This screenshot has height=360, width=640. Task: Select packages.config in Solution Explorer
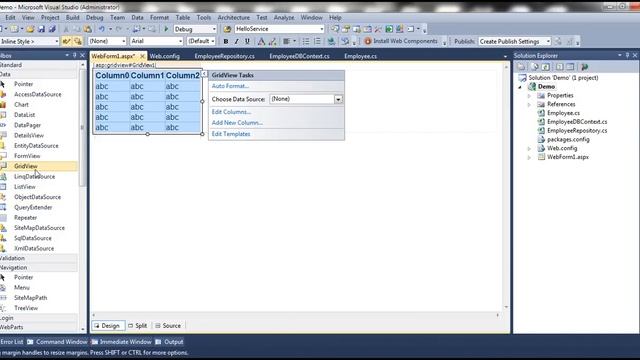(568, 140)
